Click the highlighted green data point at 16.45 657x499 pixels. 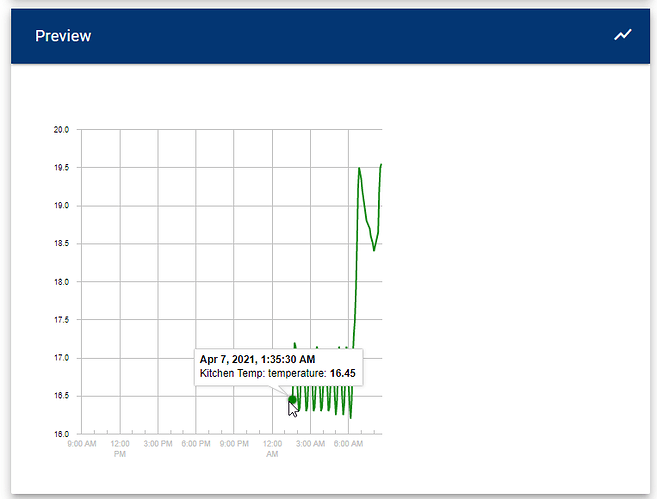tap(292, 400)
